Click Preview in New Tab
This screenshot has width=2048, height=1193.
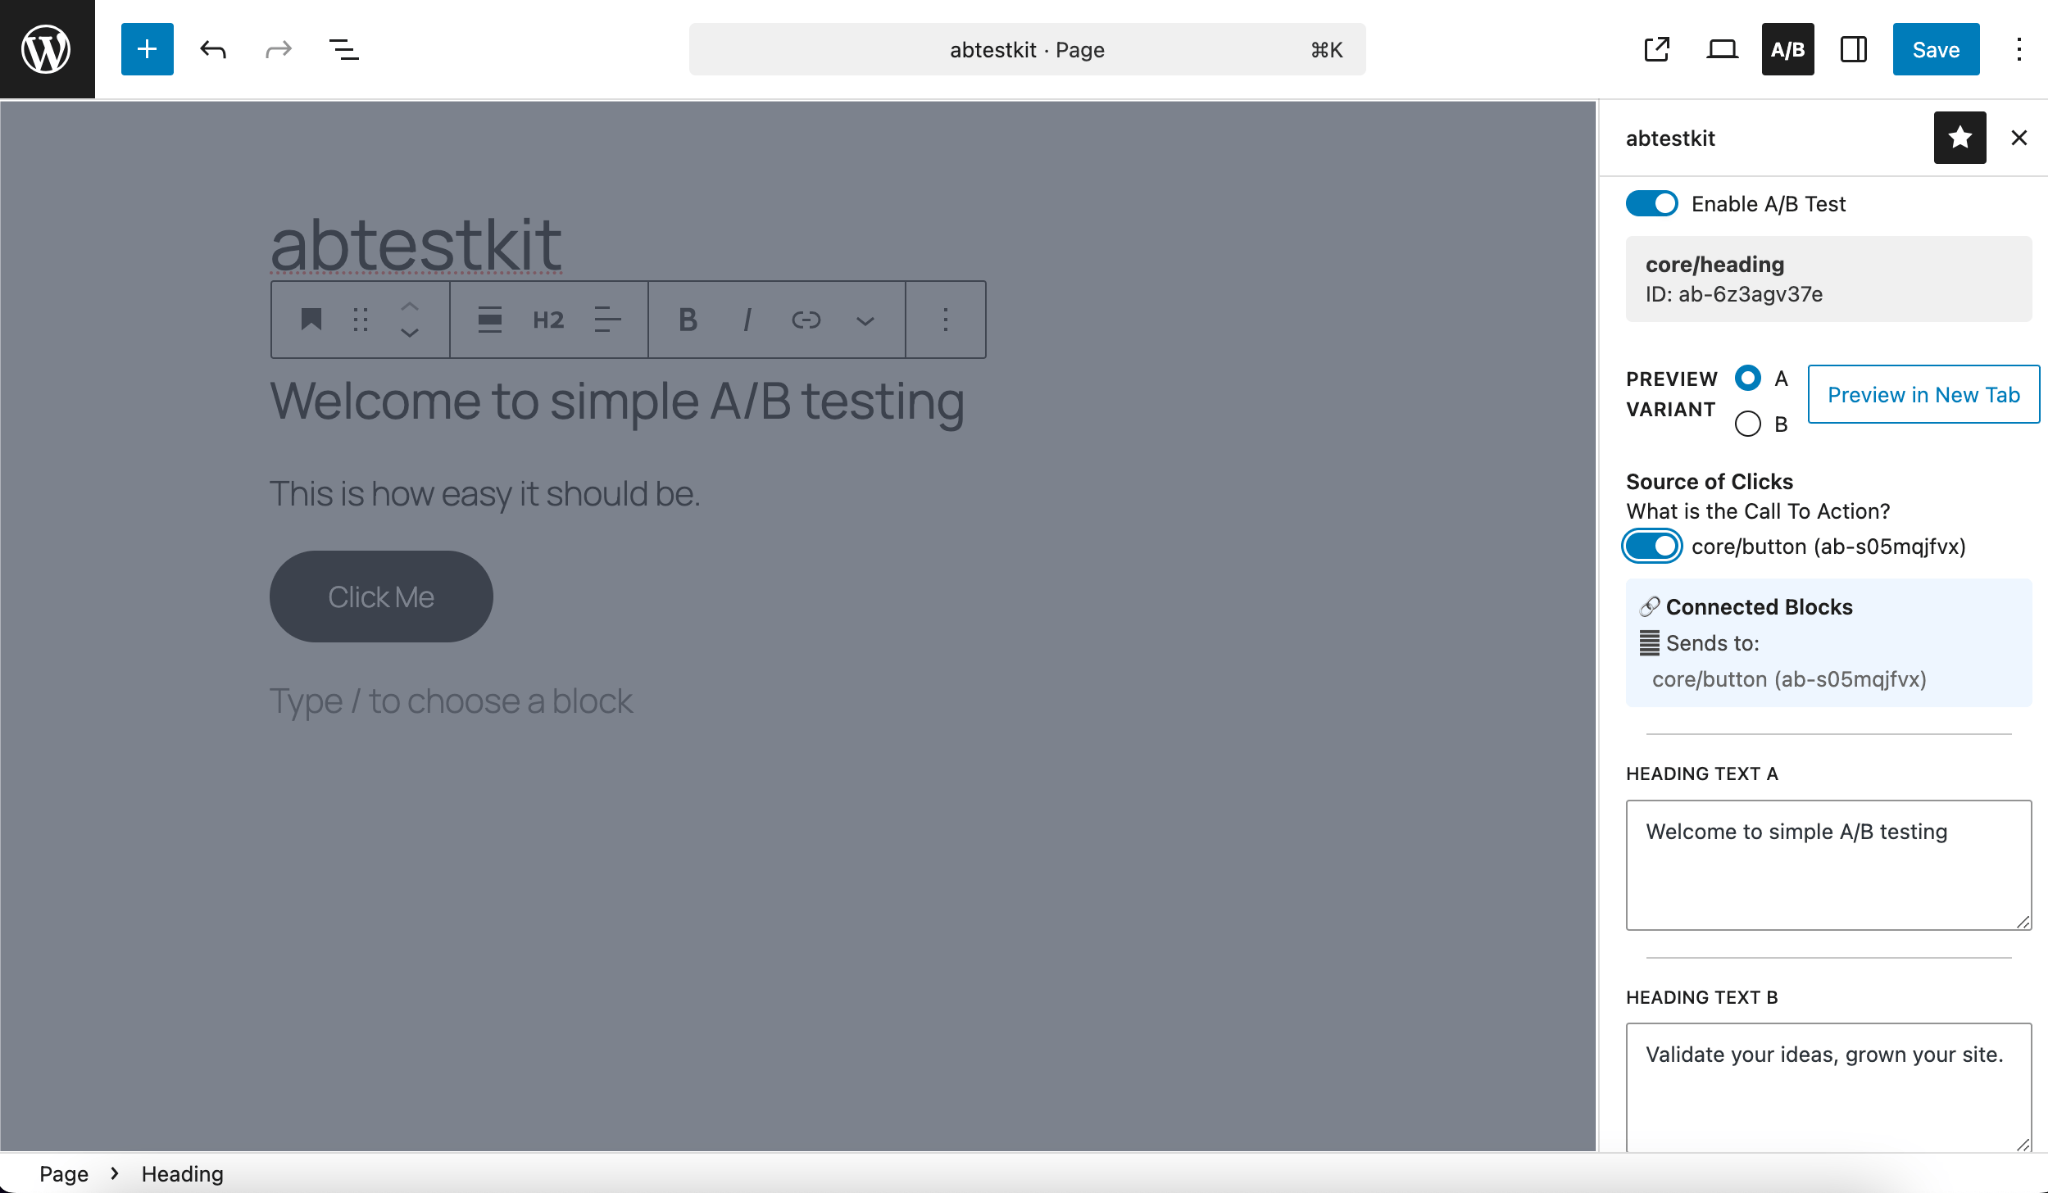[x=1923, y=394]
